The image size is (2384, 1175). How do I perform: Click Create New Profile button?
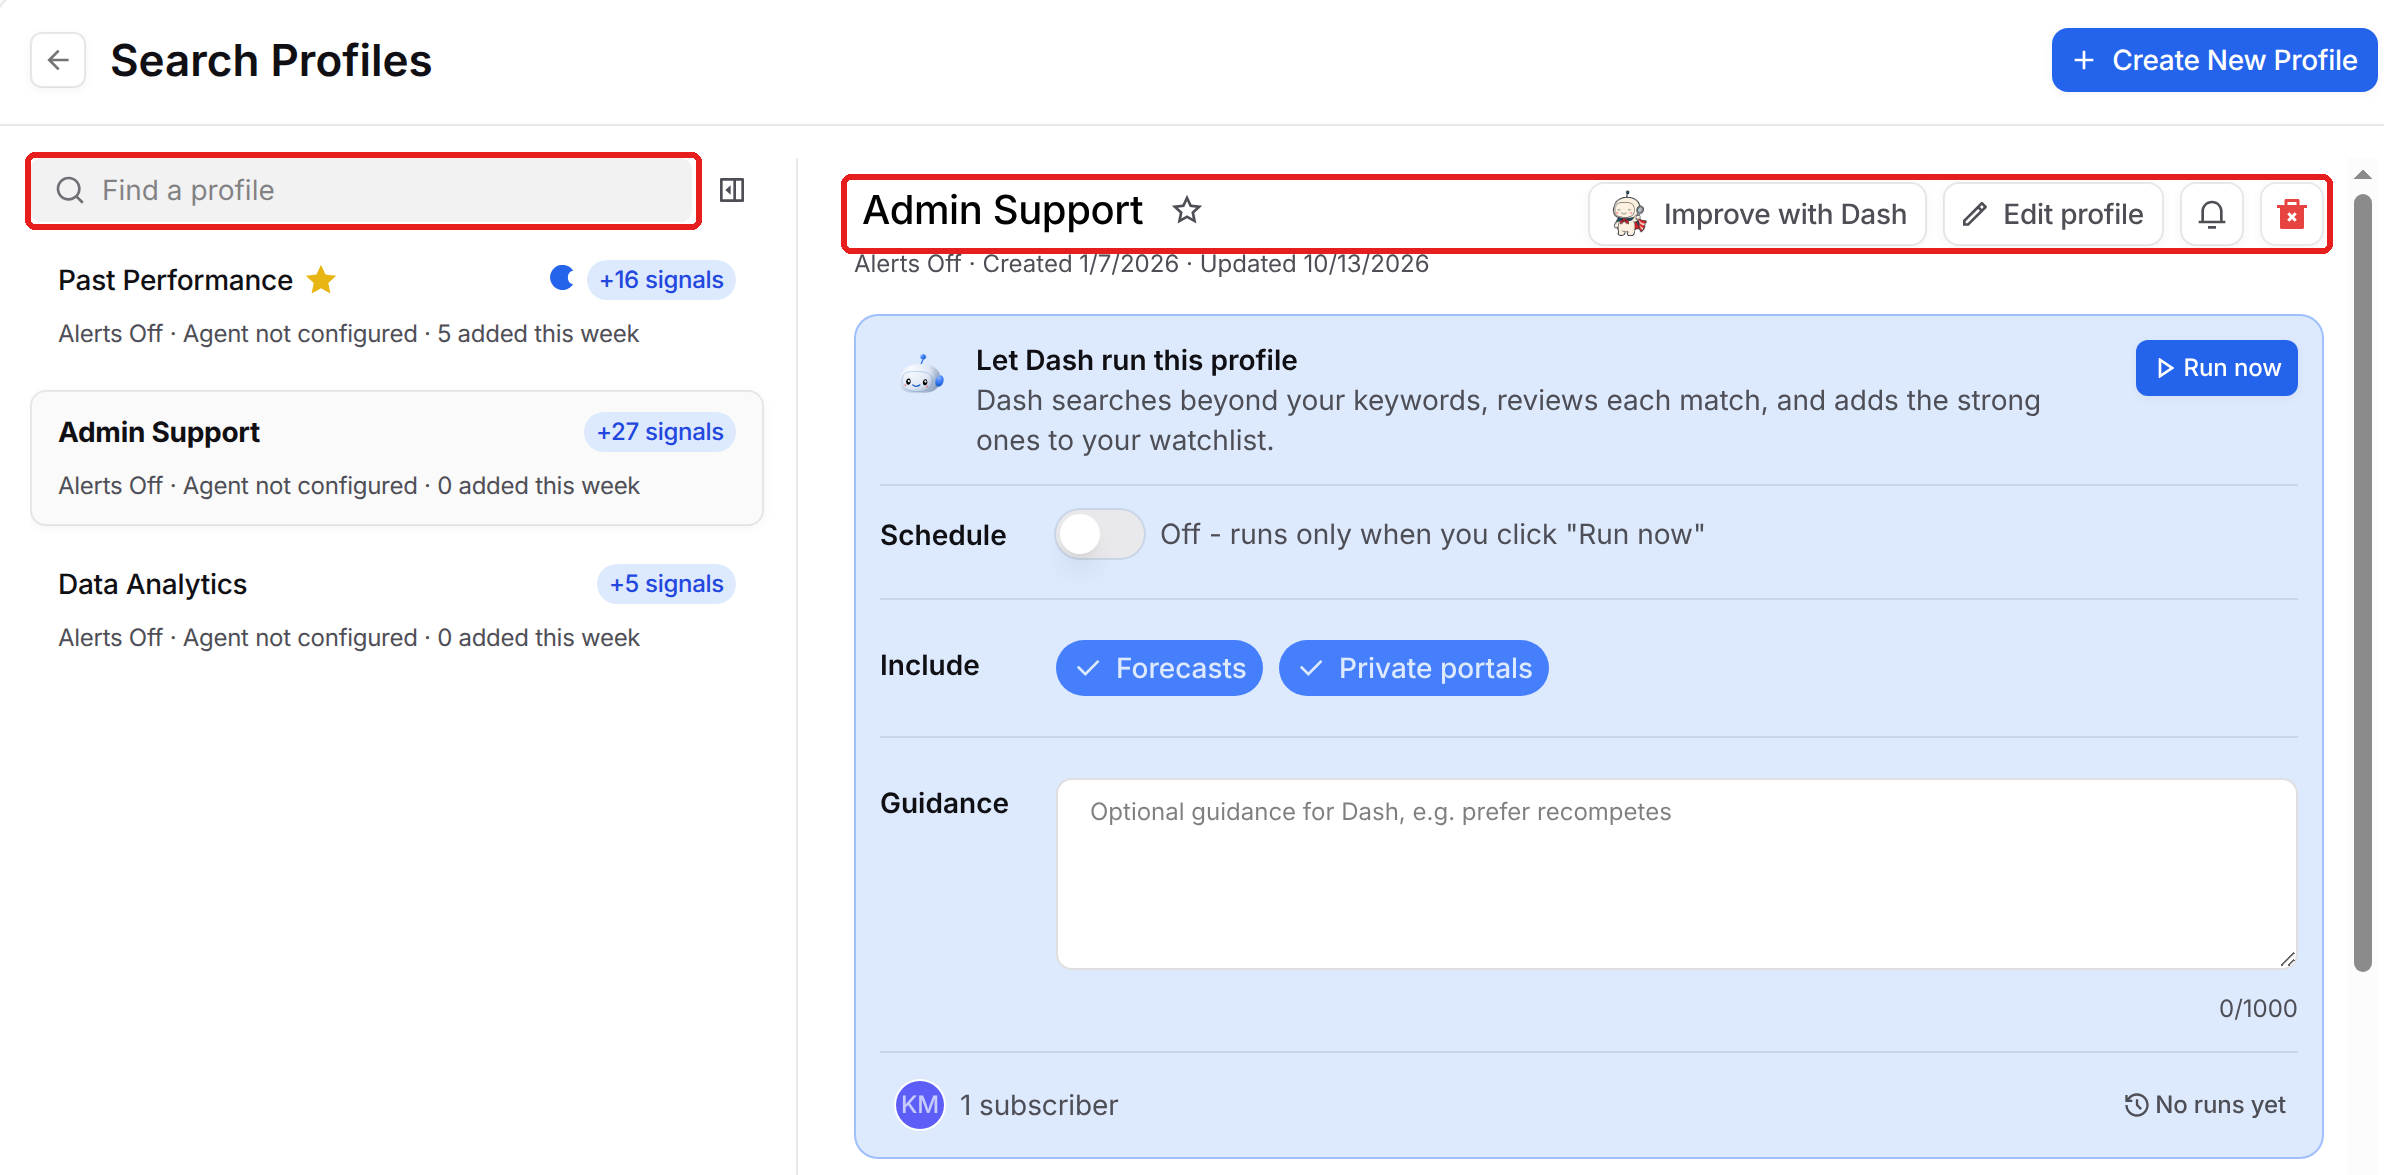point(2214,60)
